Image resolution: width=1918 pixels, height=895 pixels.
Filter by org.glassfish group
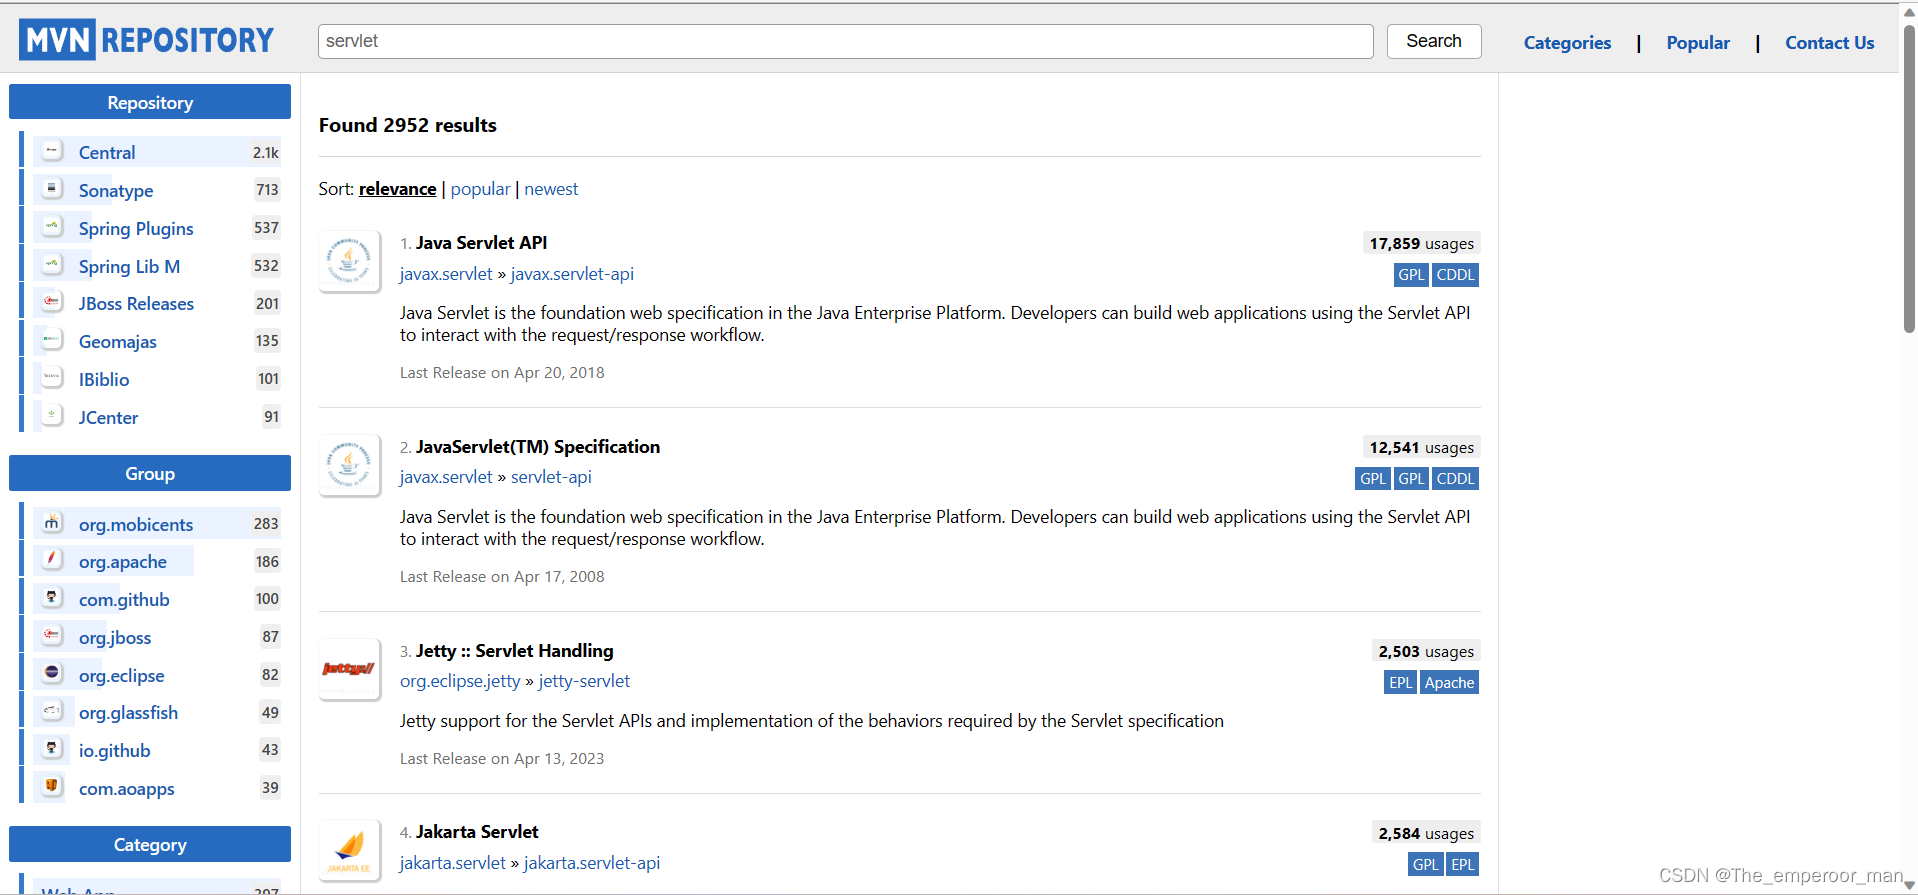click(x=128, y=712)
